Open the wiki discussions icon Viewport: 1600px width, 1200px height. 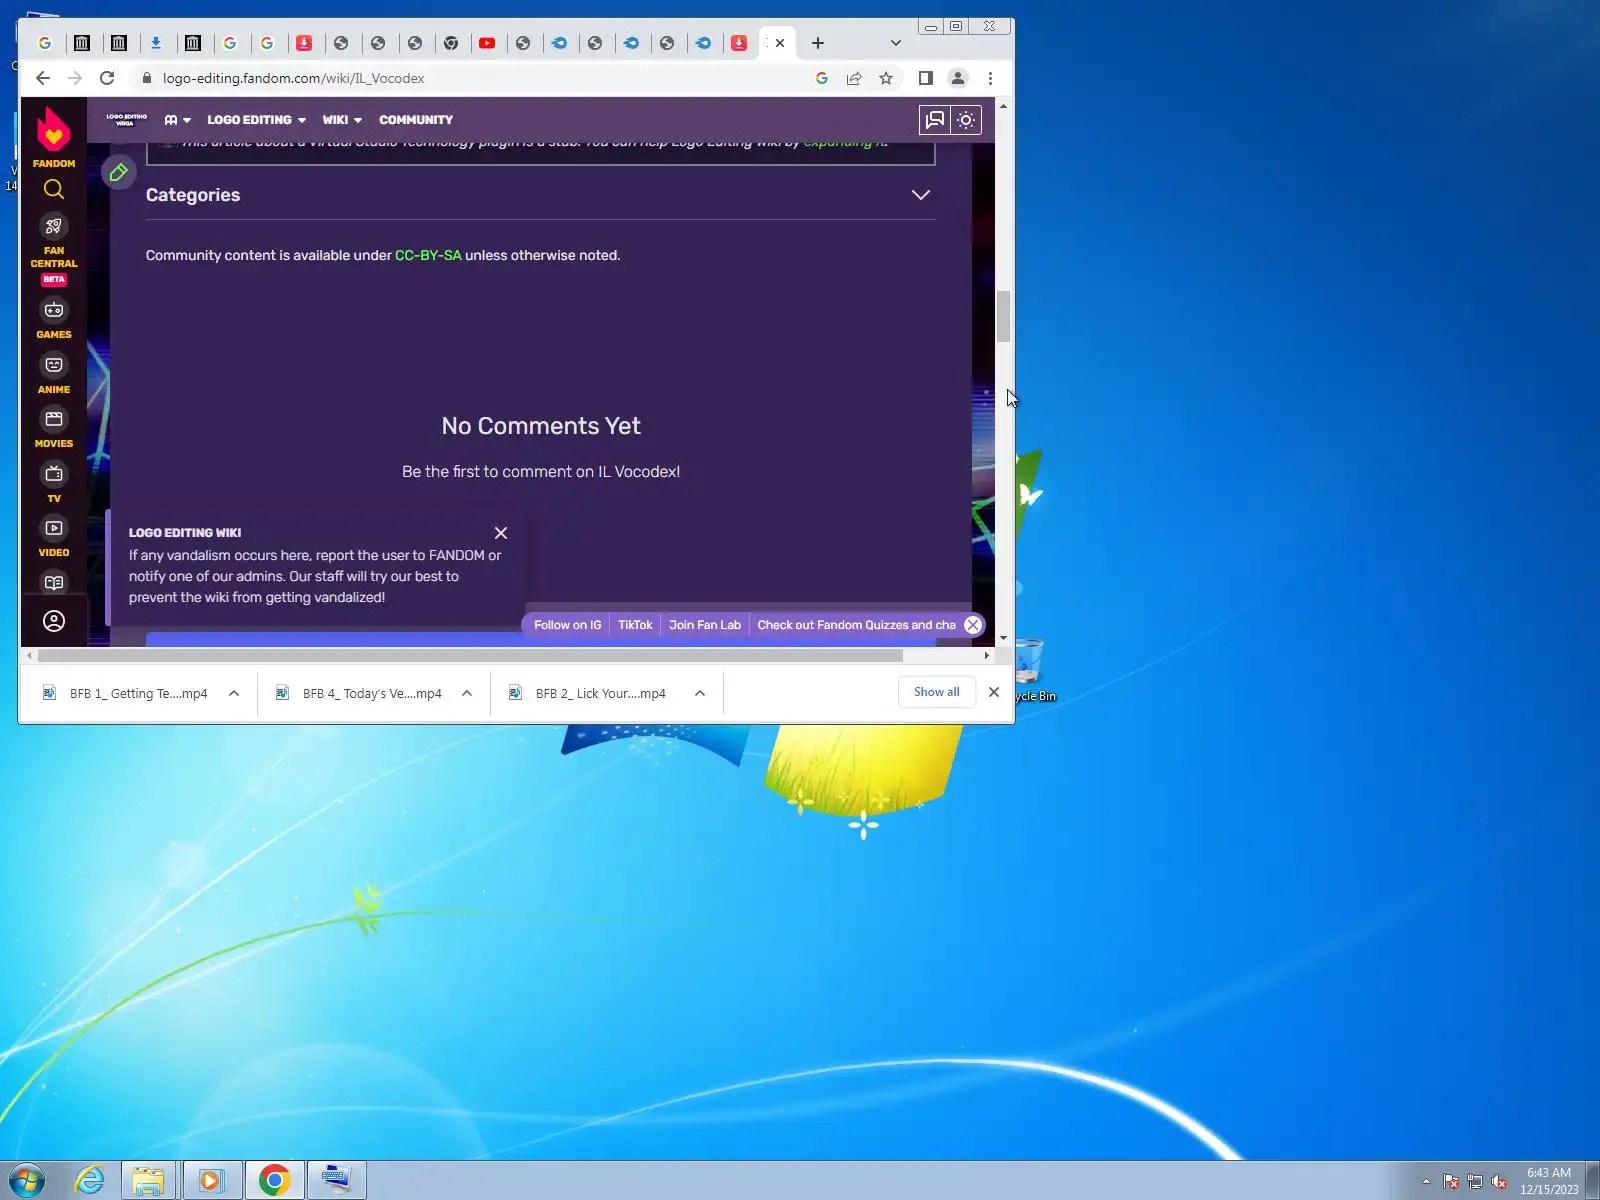(934, 120)
